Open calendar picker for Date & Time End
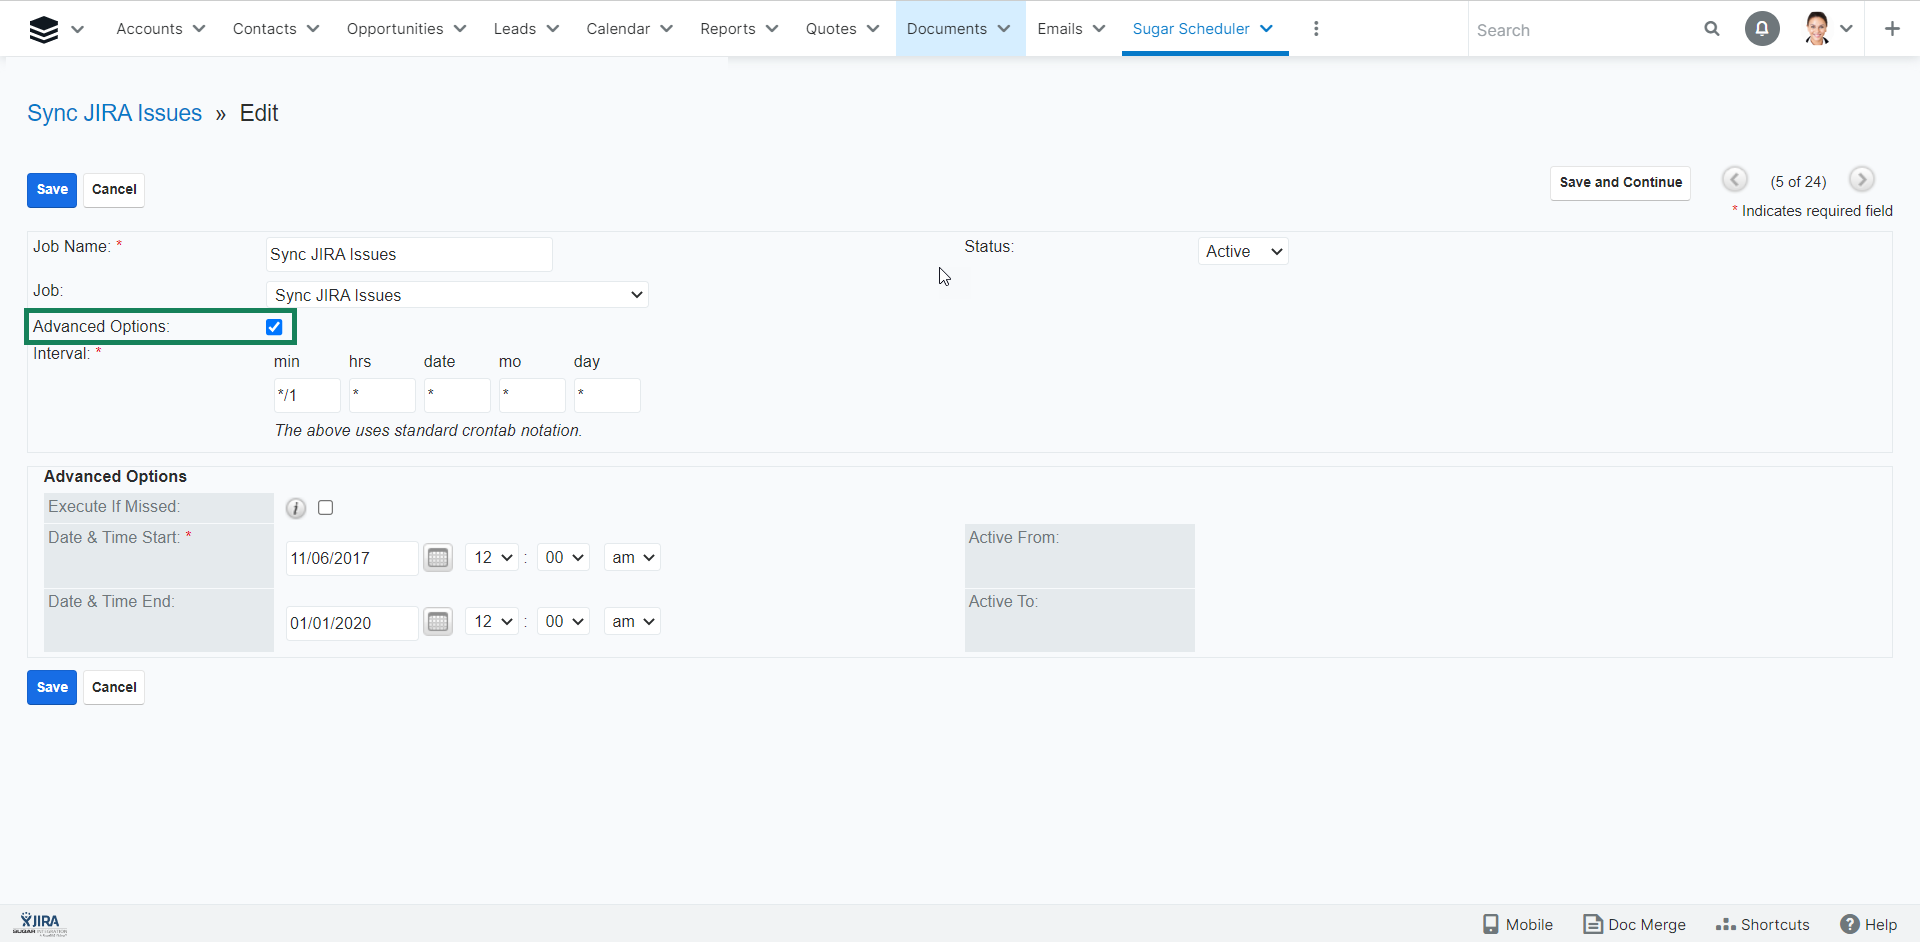Image resolution: width=1920 pixels, height=942 pixels. (x=438, y=622)
